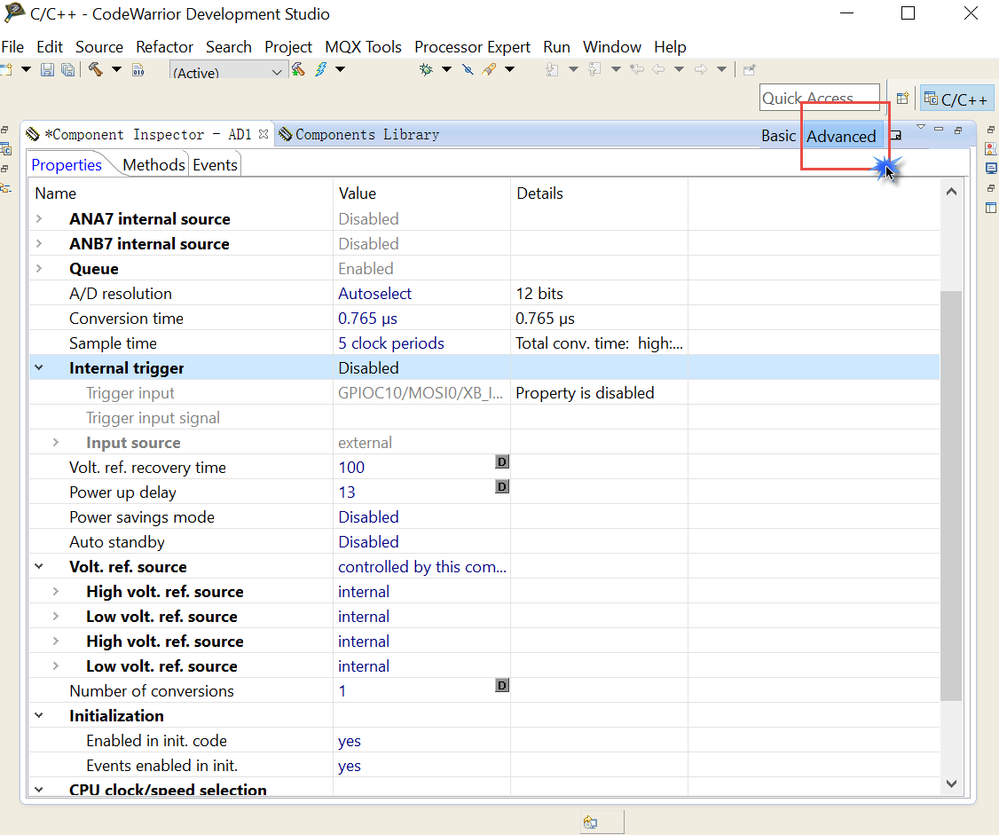999x835 pixels.
Task: Click the Back navigation arrow icon
Action: click(x=659, y=69)
